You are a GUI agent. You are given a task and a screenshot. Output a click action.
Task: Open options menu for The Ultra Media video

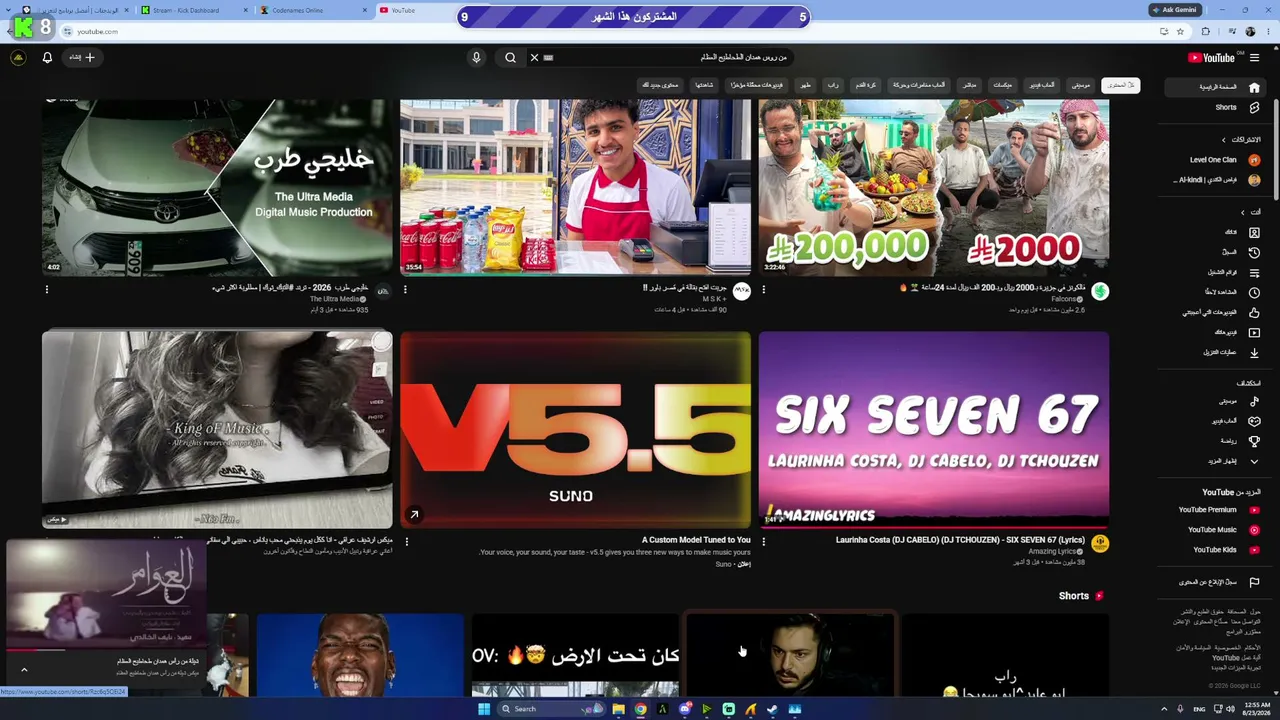46,290
